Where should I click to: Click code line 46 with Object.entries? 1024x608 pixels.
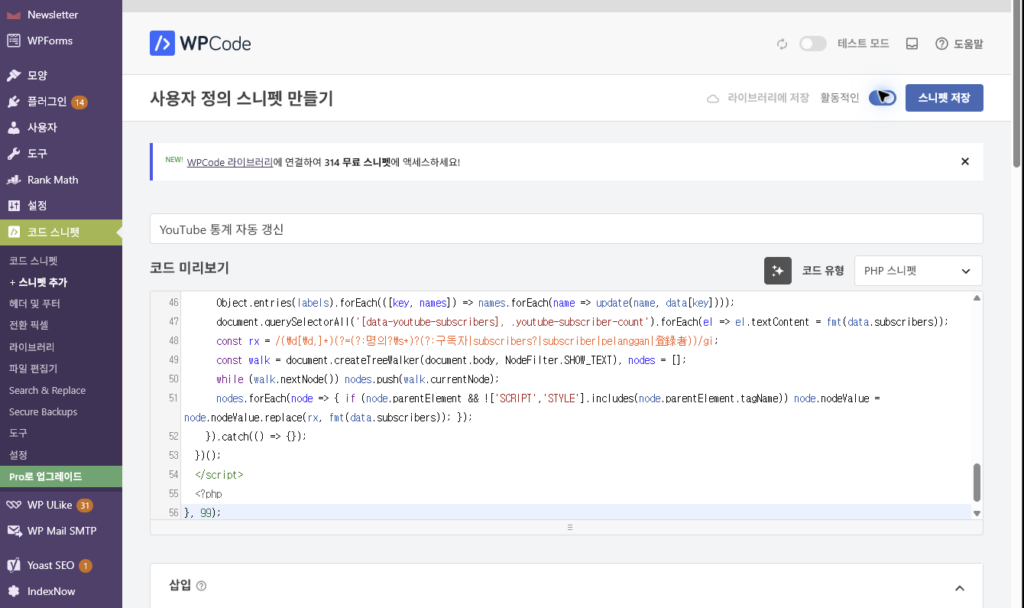(x=475, y=302)
